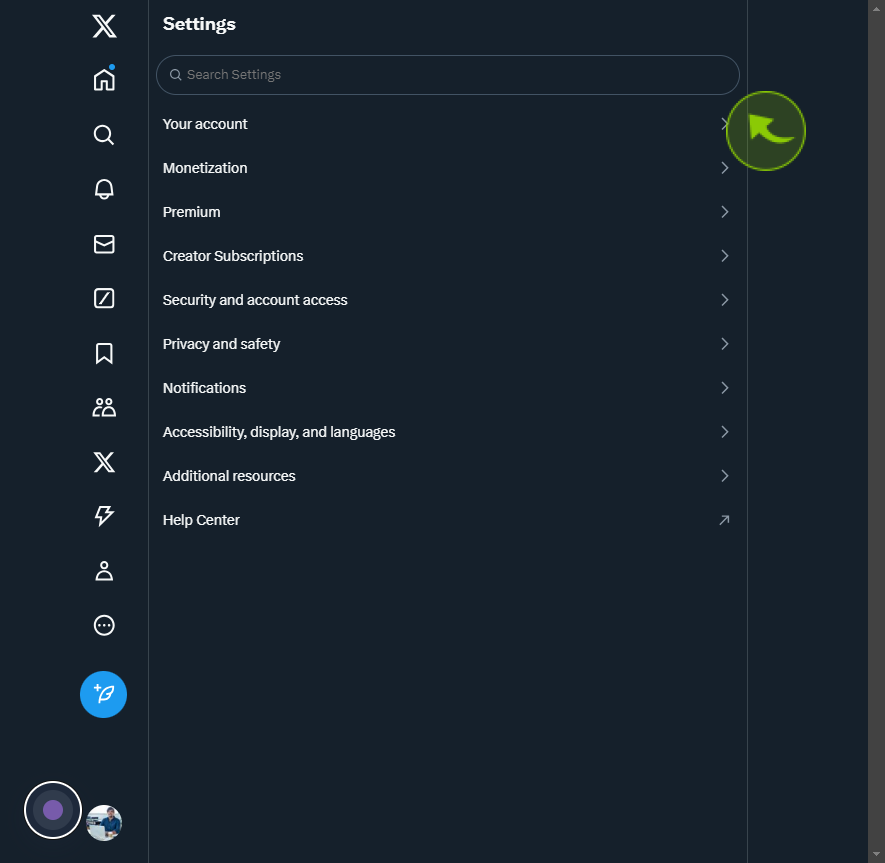Open the Messages envelope icon
This screenshot has height=863, width=885.
(104, 244)
